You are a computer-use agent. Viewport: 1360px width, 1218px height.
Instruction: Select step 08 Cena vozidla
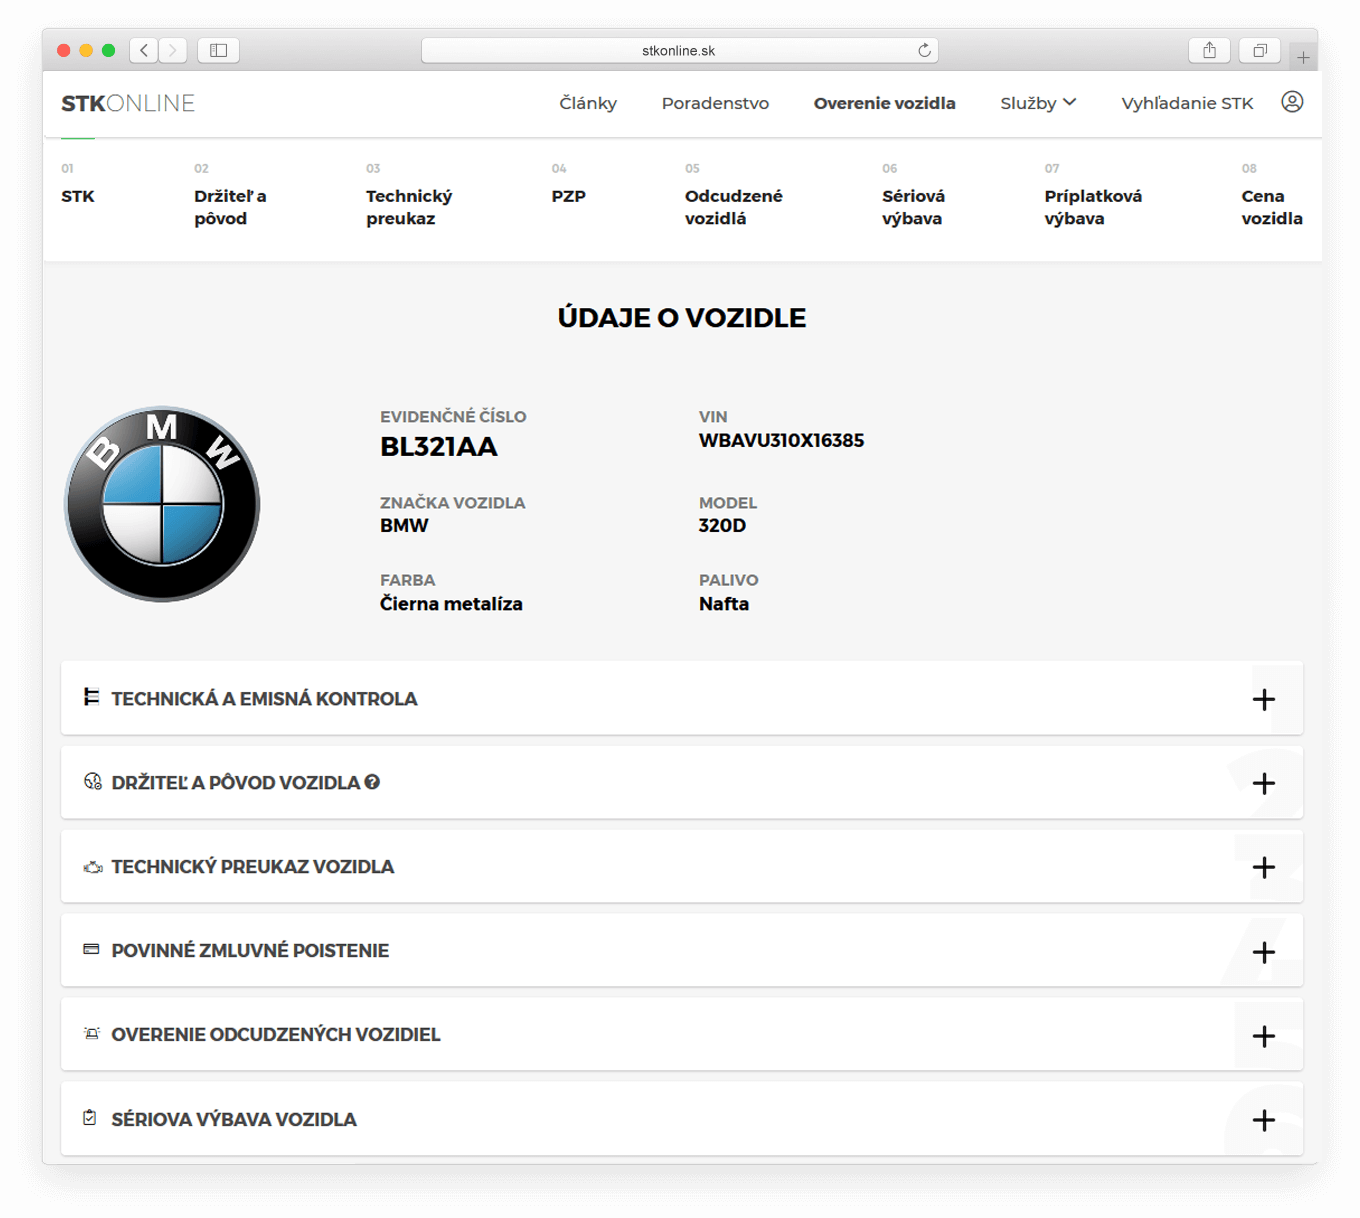click(1272, 195)
